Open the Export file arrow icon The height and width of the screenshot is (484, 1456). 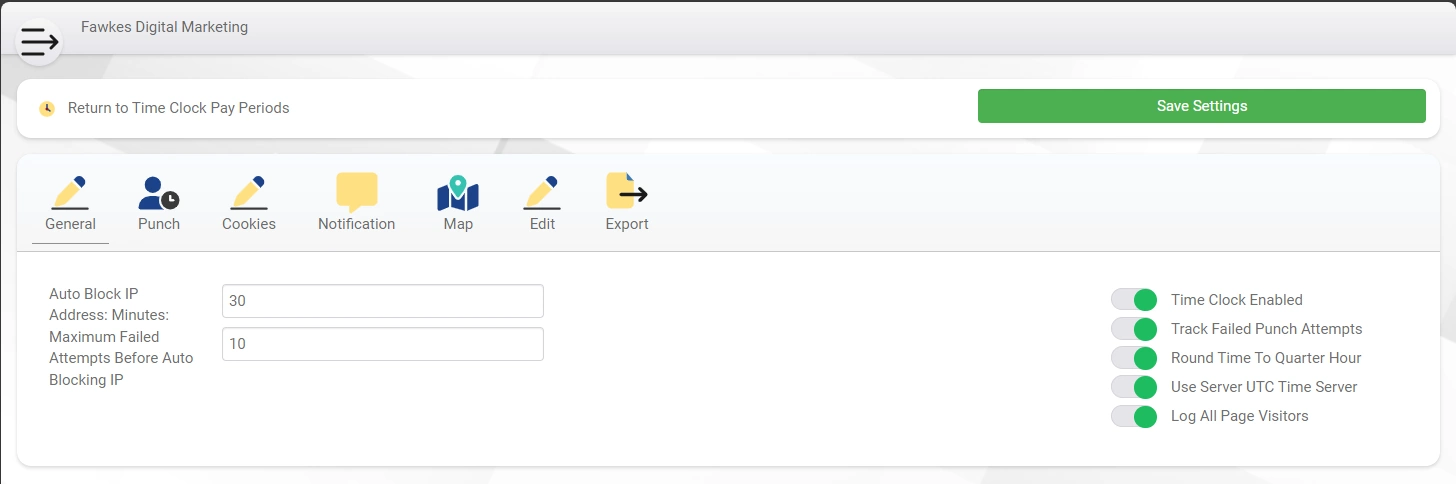pyautogui.click(x=627, y=191)
